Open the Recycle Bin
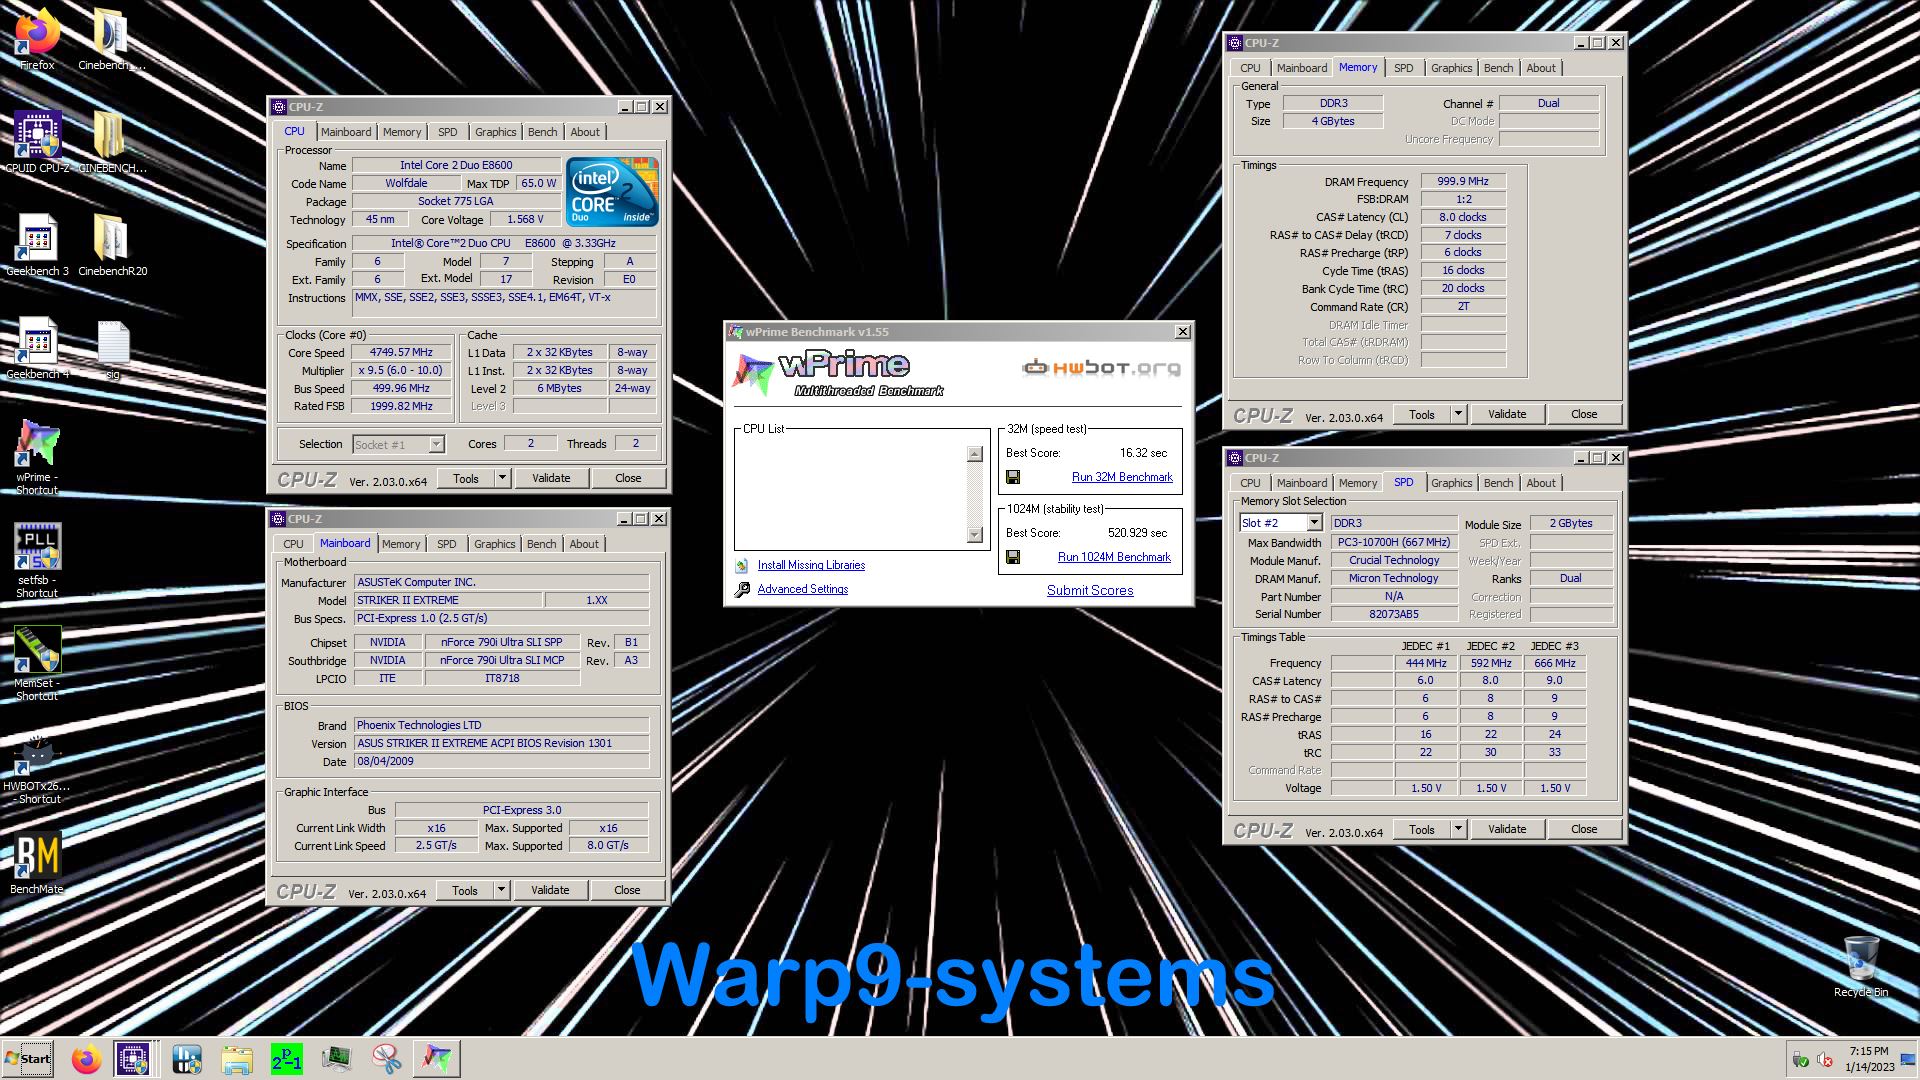Screen dimensions: 1920x1080 coord(1860,966)
